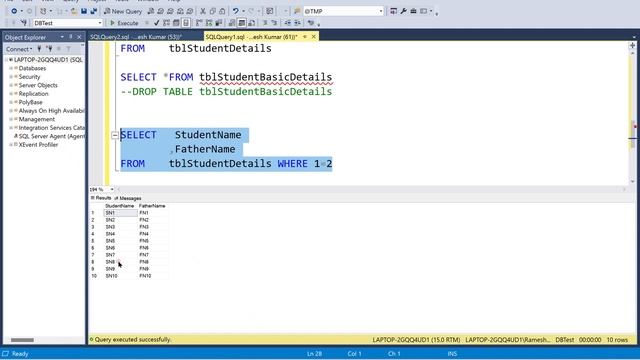Switch to the SQLQuery2.sql tab
The image size is (640, 360).
coord(136,37)
